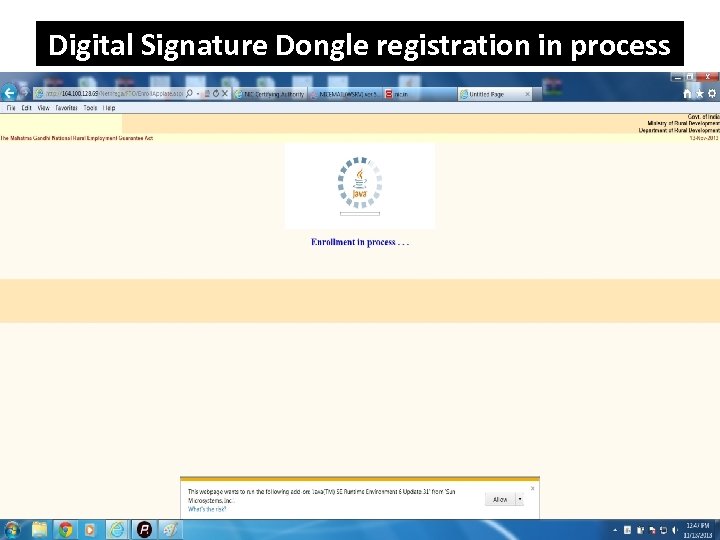720x540 pixels.
Task: Click the Java loading logo
Action: 360,183
